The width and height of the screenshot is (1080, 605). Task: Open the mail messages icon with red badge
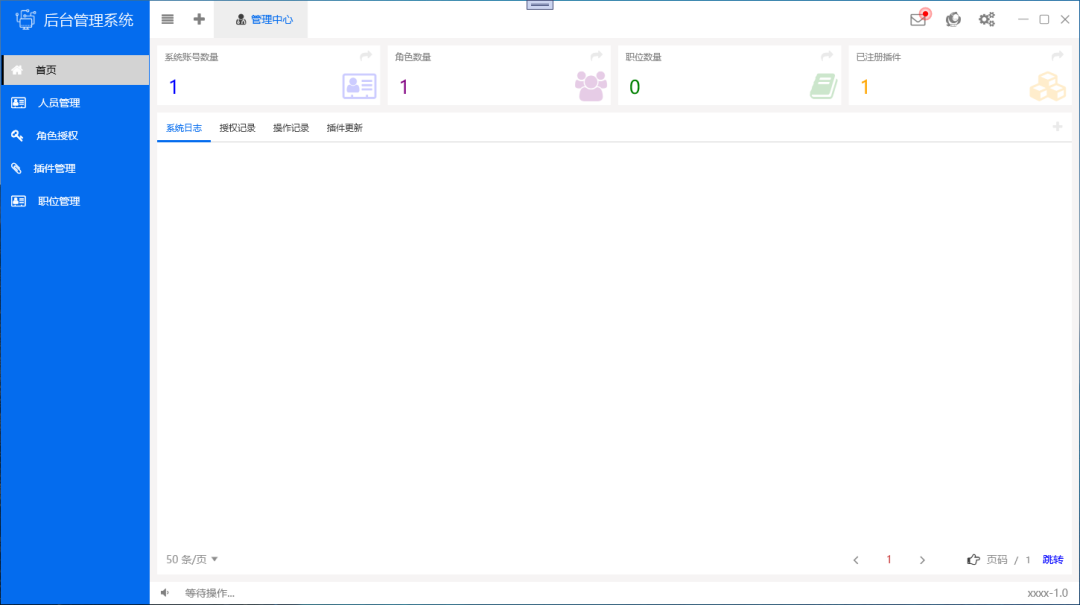(x=918, y=19)
